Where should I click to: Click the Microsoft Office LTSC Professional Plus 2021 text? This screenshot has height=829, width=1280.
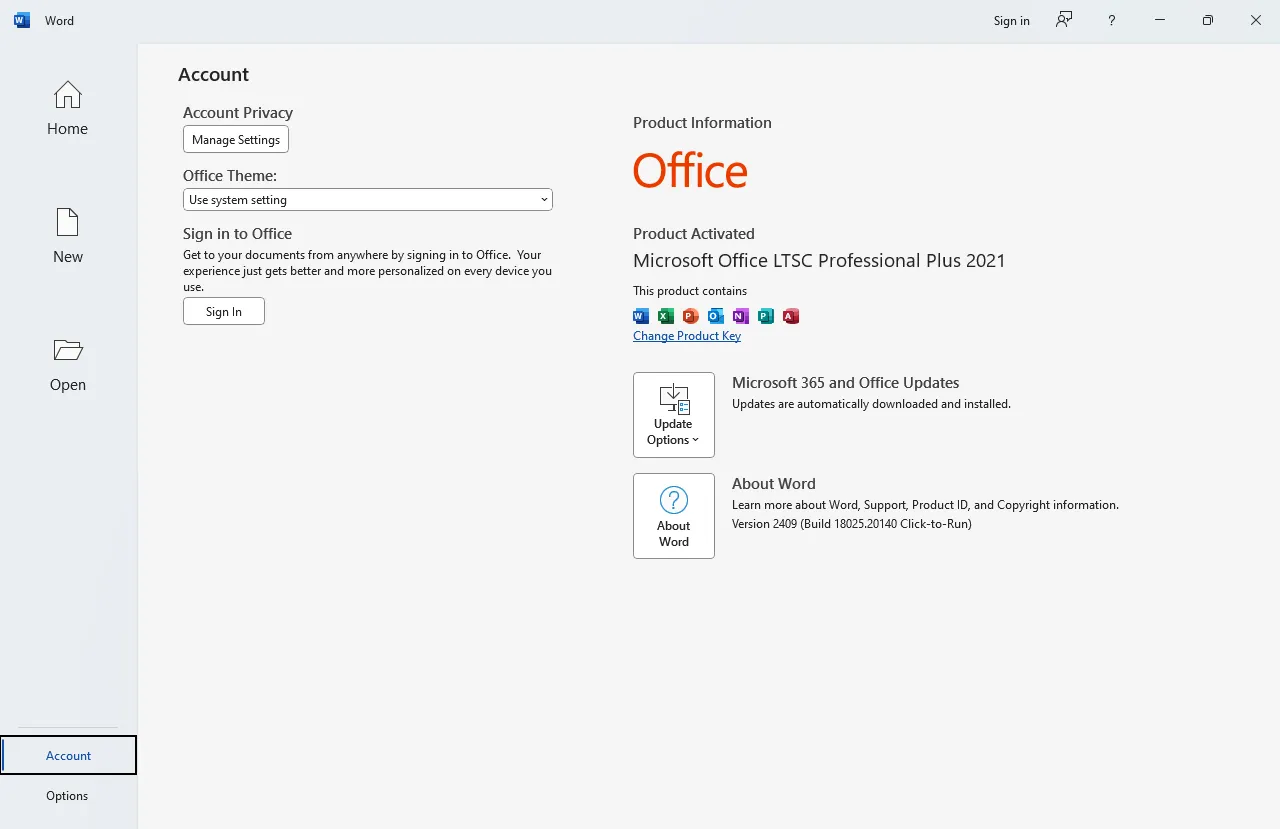819,261
